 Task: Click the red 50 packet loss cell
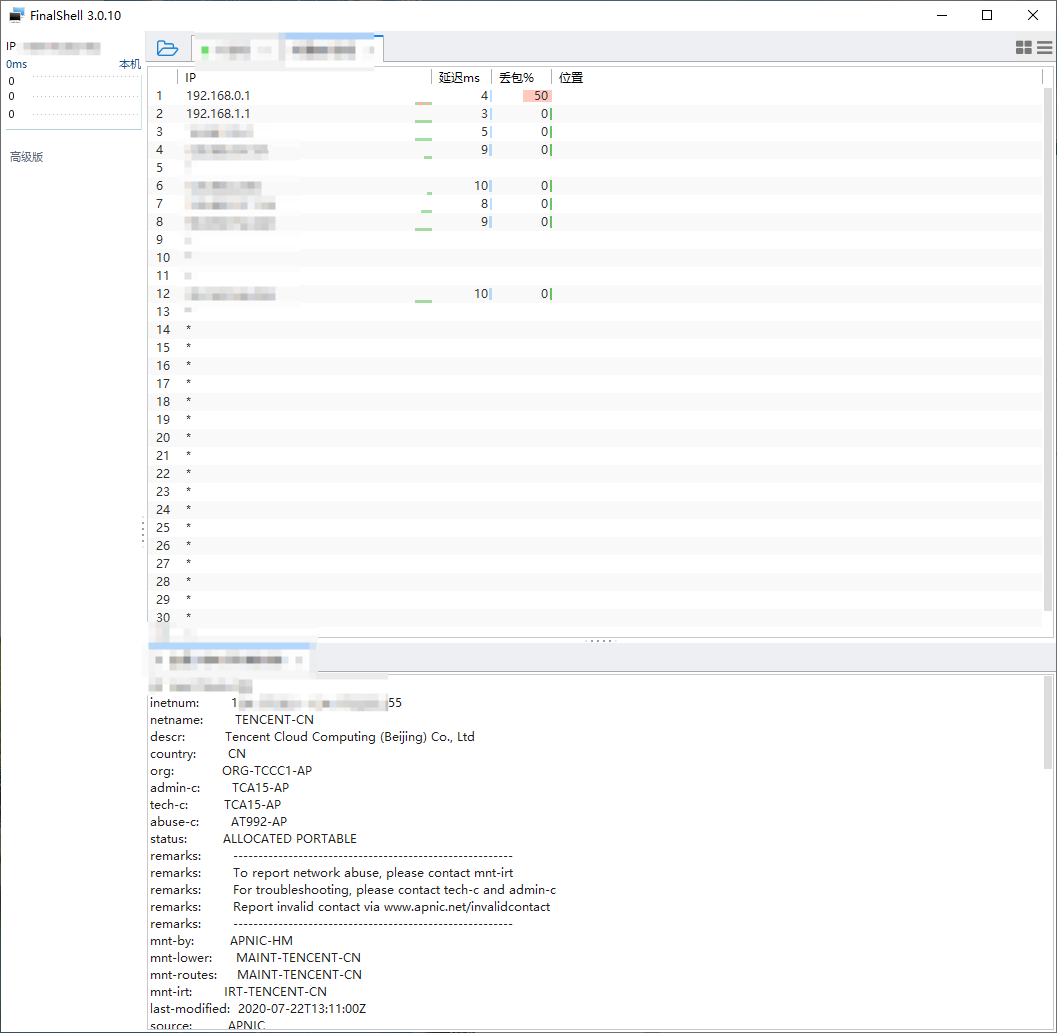click(x=537, y=96)
